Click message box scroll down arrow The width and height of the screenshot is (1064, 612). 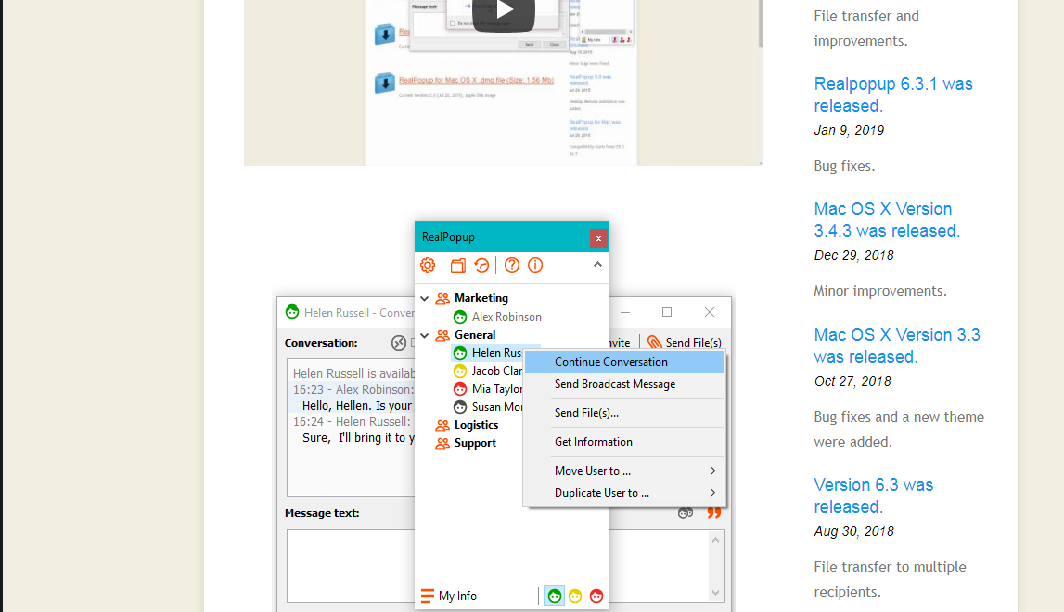point(715,593)
